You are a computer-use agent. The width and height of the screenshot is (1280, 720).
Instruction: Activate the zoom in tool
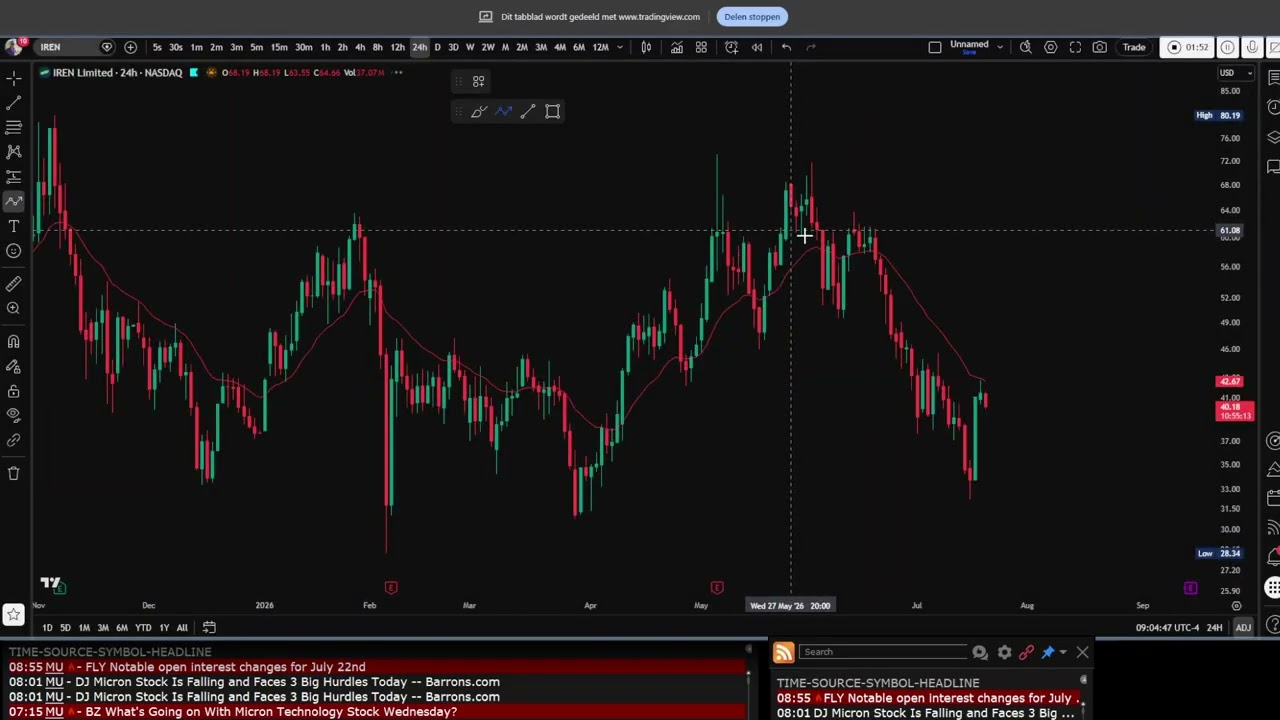point(14,308)
